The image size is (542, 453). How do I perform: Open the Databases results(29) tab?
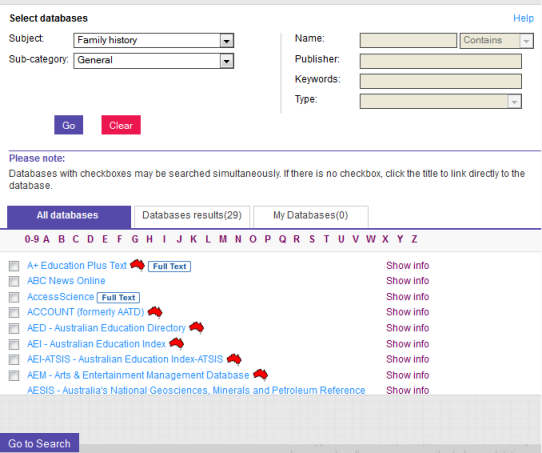(x=192, y=217)
